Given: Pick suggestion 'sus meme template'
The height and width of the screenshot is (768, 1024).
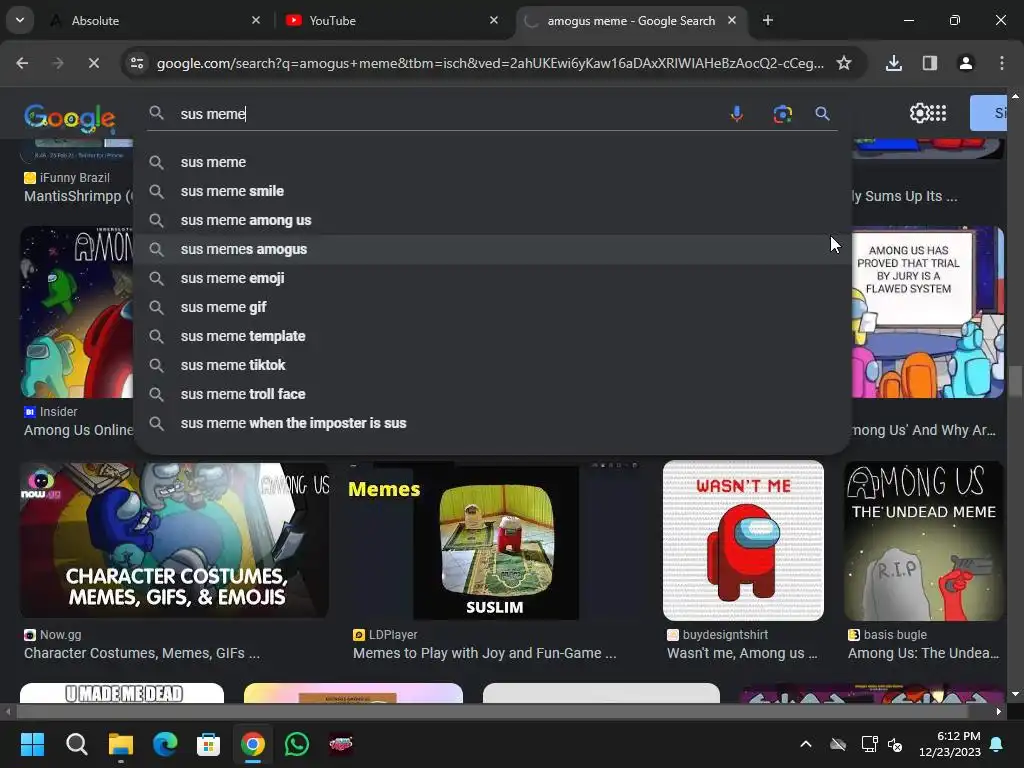Looking at the screenshot, I should point(492,336).
